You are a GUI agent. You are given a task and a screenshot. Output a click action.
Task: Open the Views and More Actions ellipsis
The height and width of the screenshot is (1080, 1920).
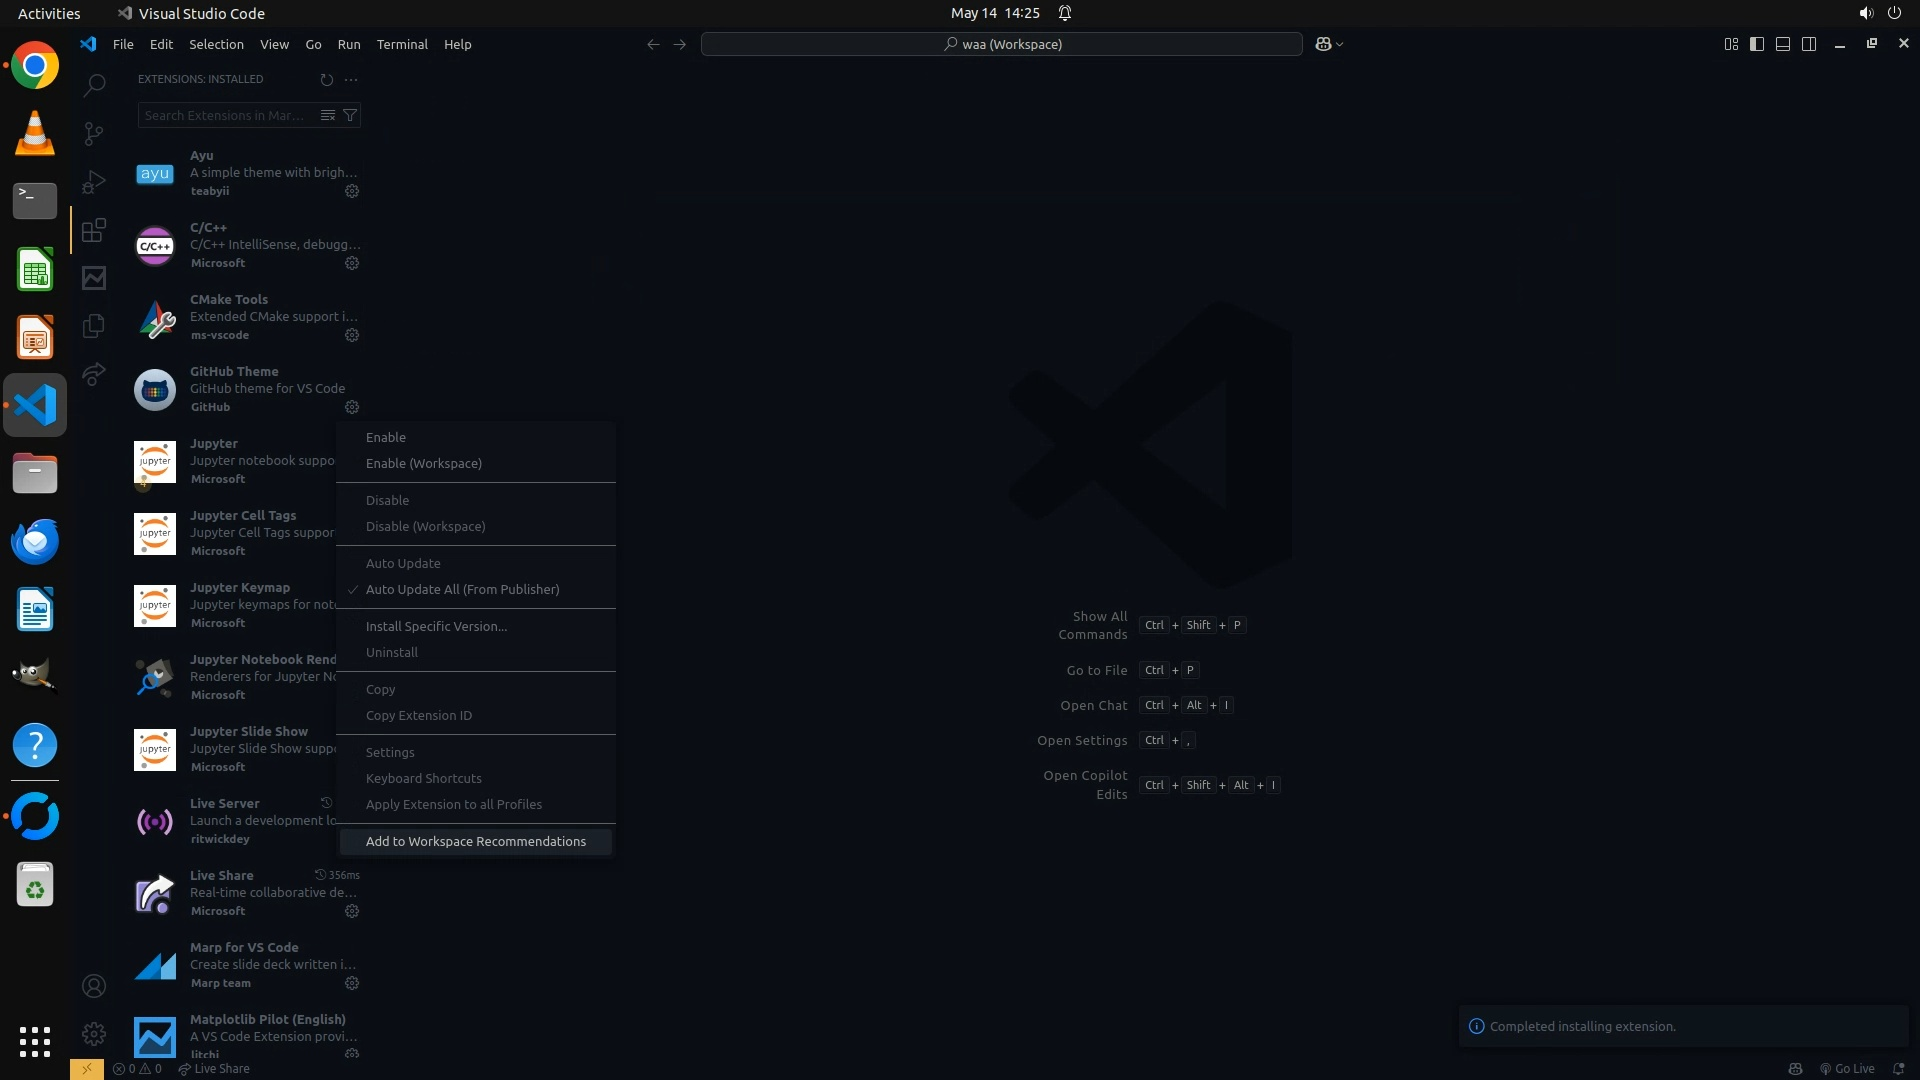click(351, 79)
